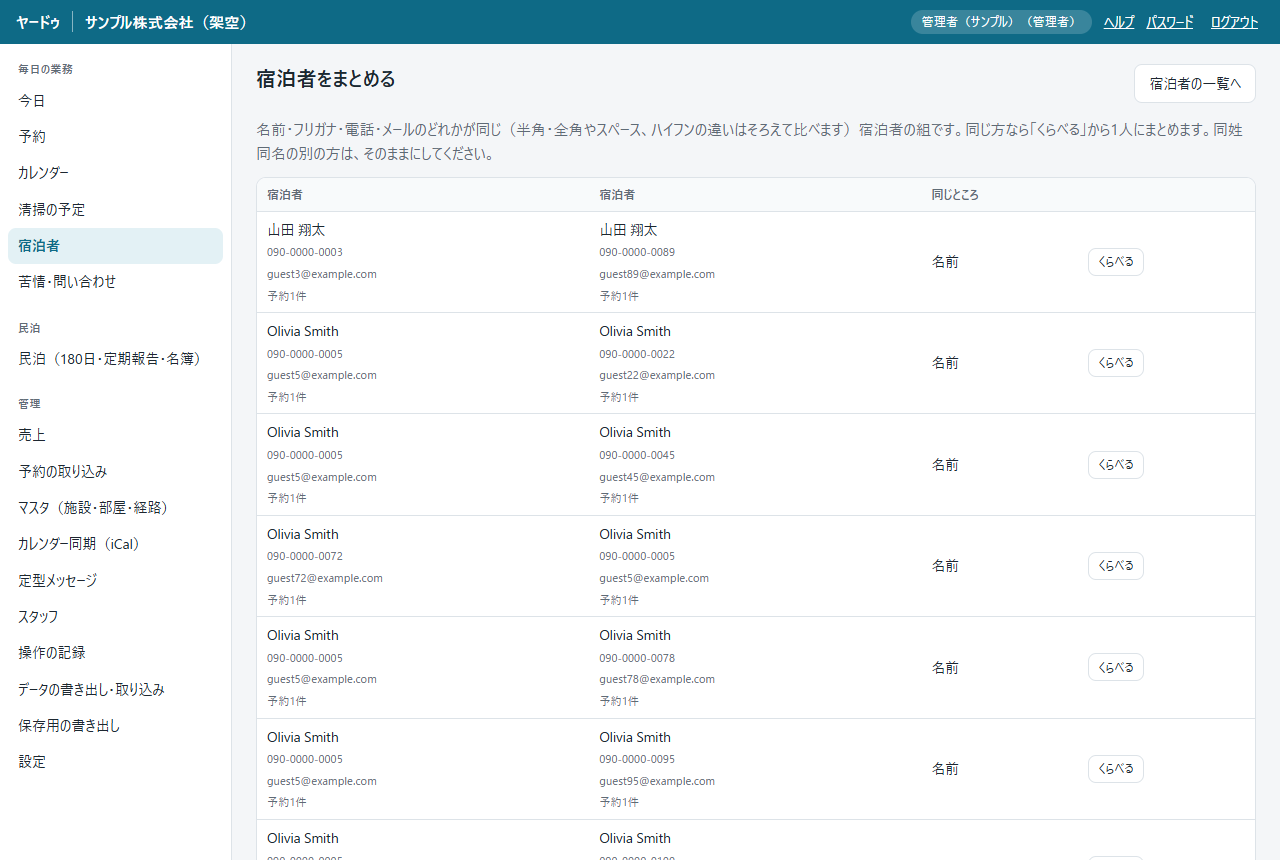Click 同じところ column header
1280x860 pixels.
955,195
